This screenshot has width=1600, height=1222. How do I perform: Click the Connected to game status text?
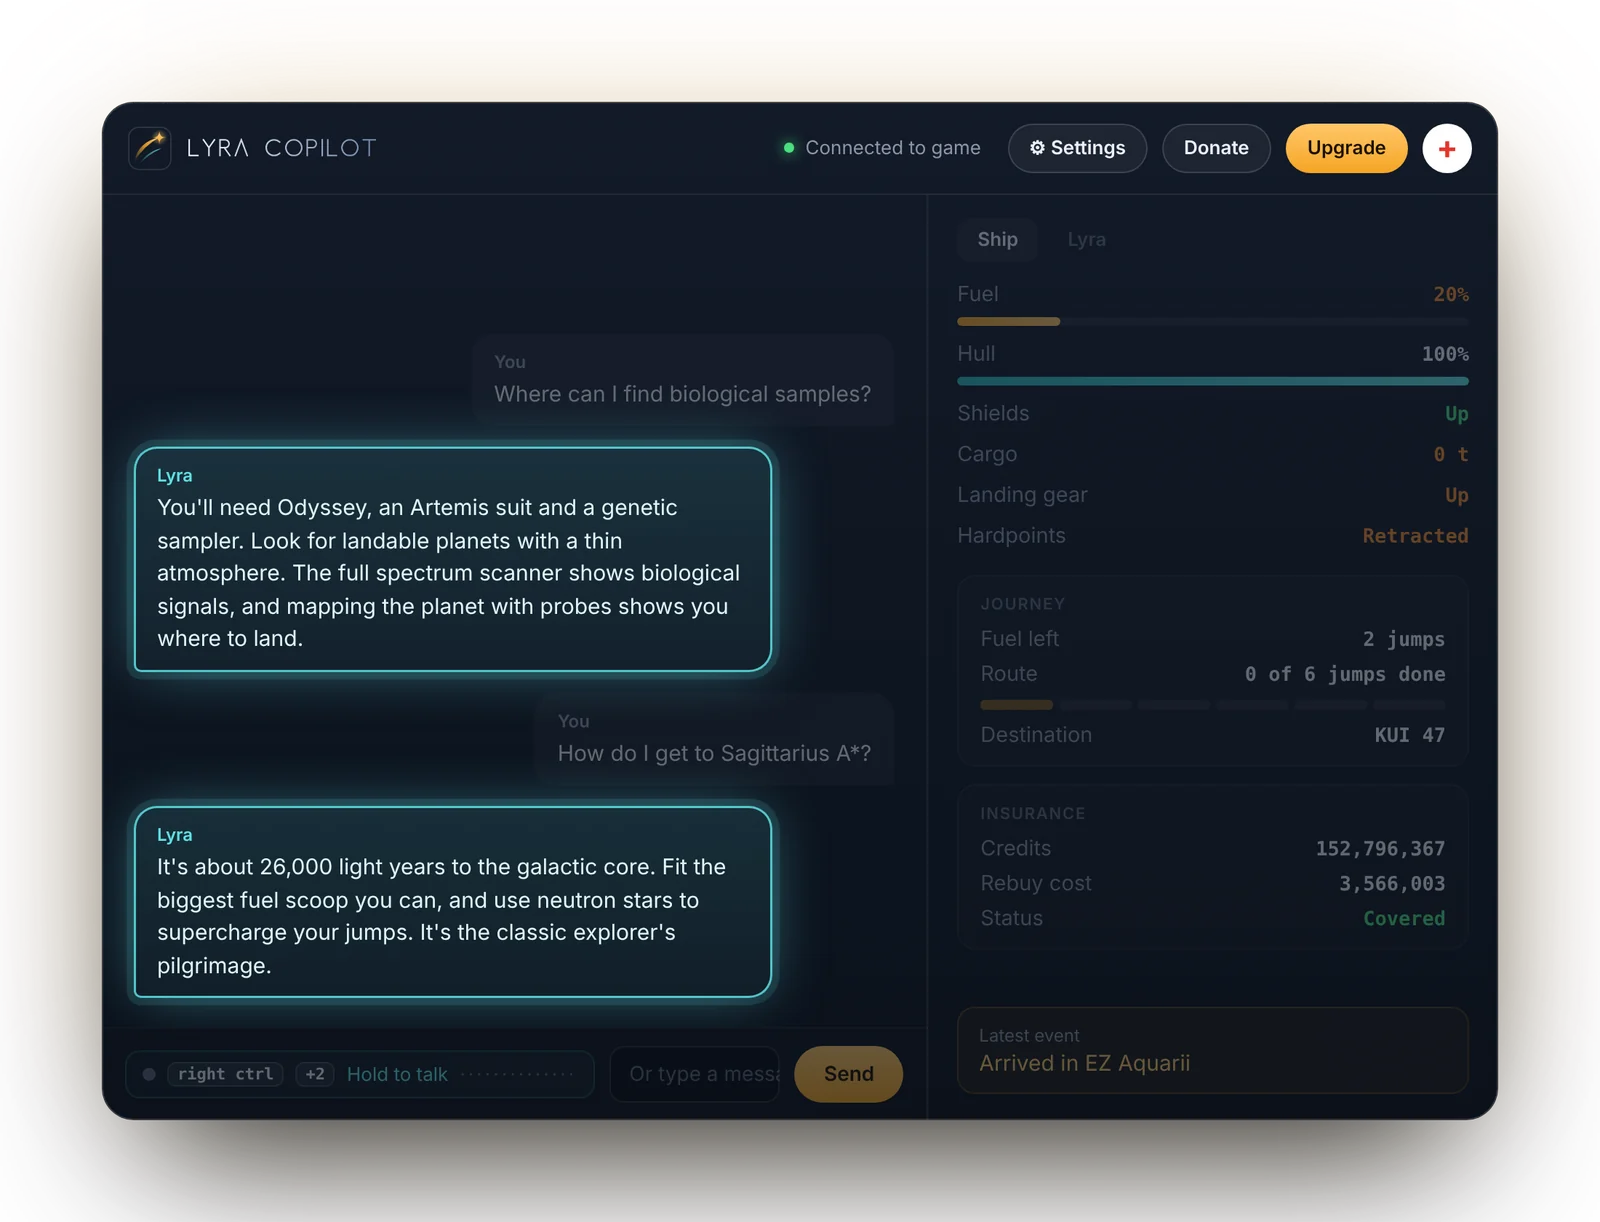coord(893,148)
